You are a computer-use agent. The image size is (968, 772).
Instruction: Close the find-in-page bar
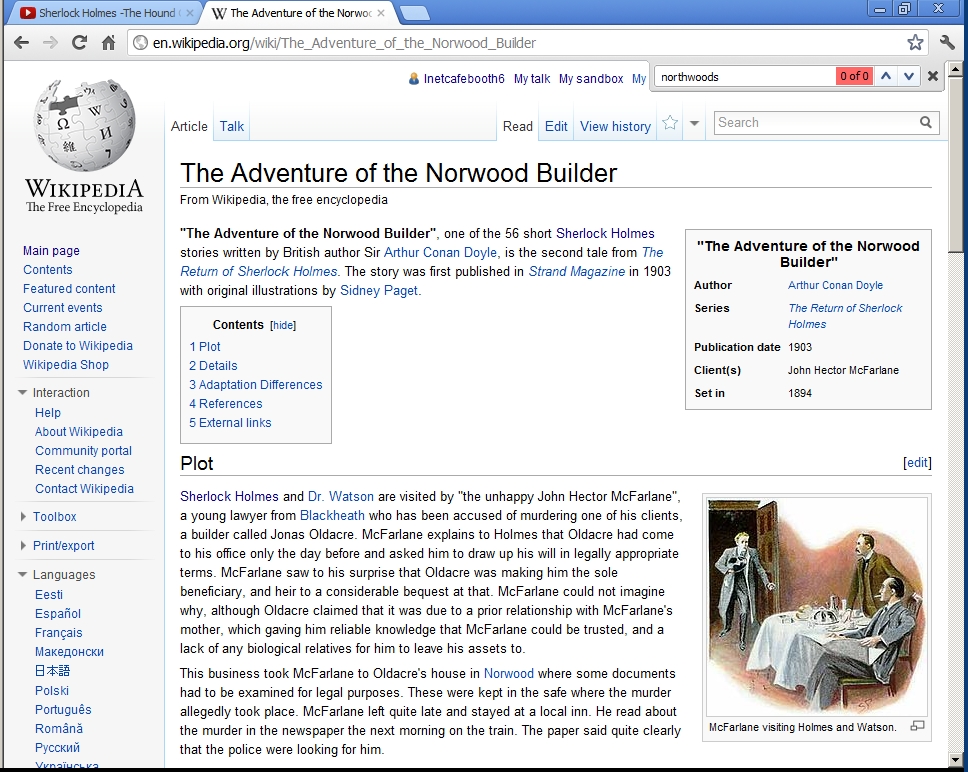(933, 77)
